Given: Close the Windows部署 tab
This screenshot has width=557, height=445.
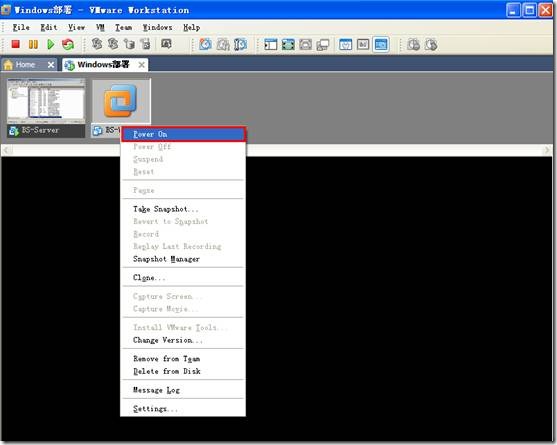Looking at the screenshot, I should [x=142, y=65].
